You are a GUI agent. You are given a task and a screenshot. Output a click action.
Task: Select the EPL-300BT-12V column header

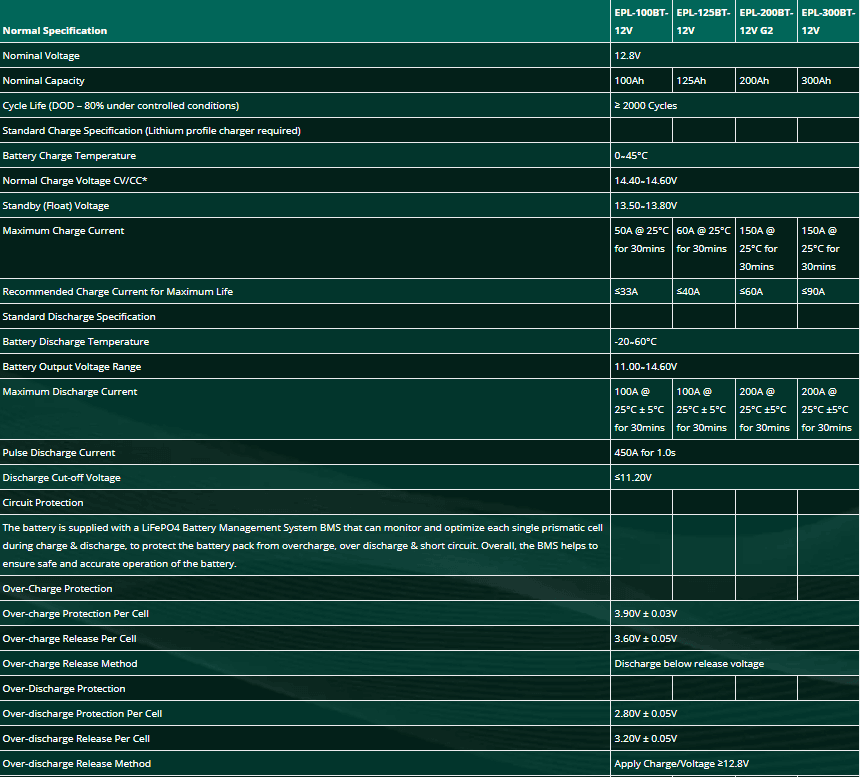(827, 21)
